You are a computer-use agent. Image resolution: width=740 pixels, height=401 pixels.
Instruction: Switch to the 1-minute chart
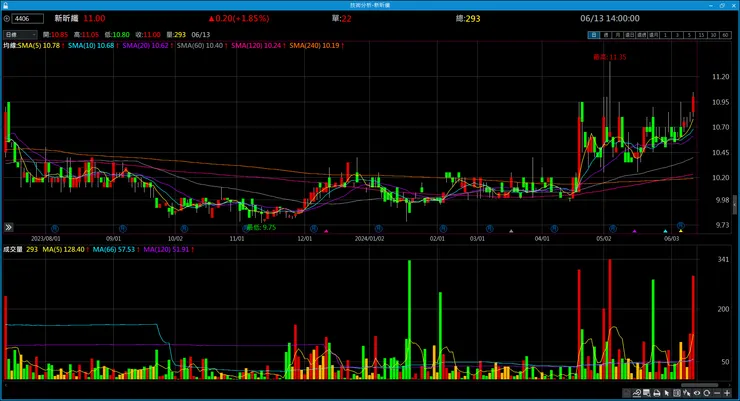[665, 35]
